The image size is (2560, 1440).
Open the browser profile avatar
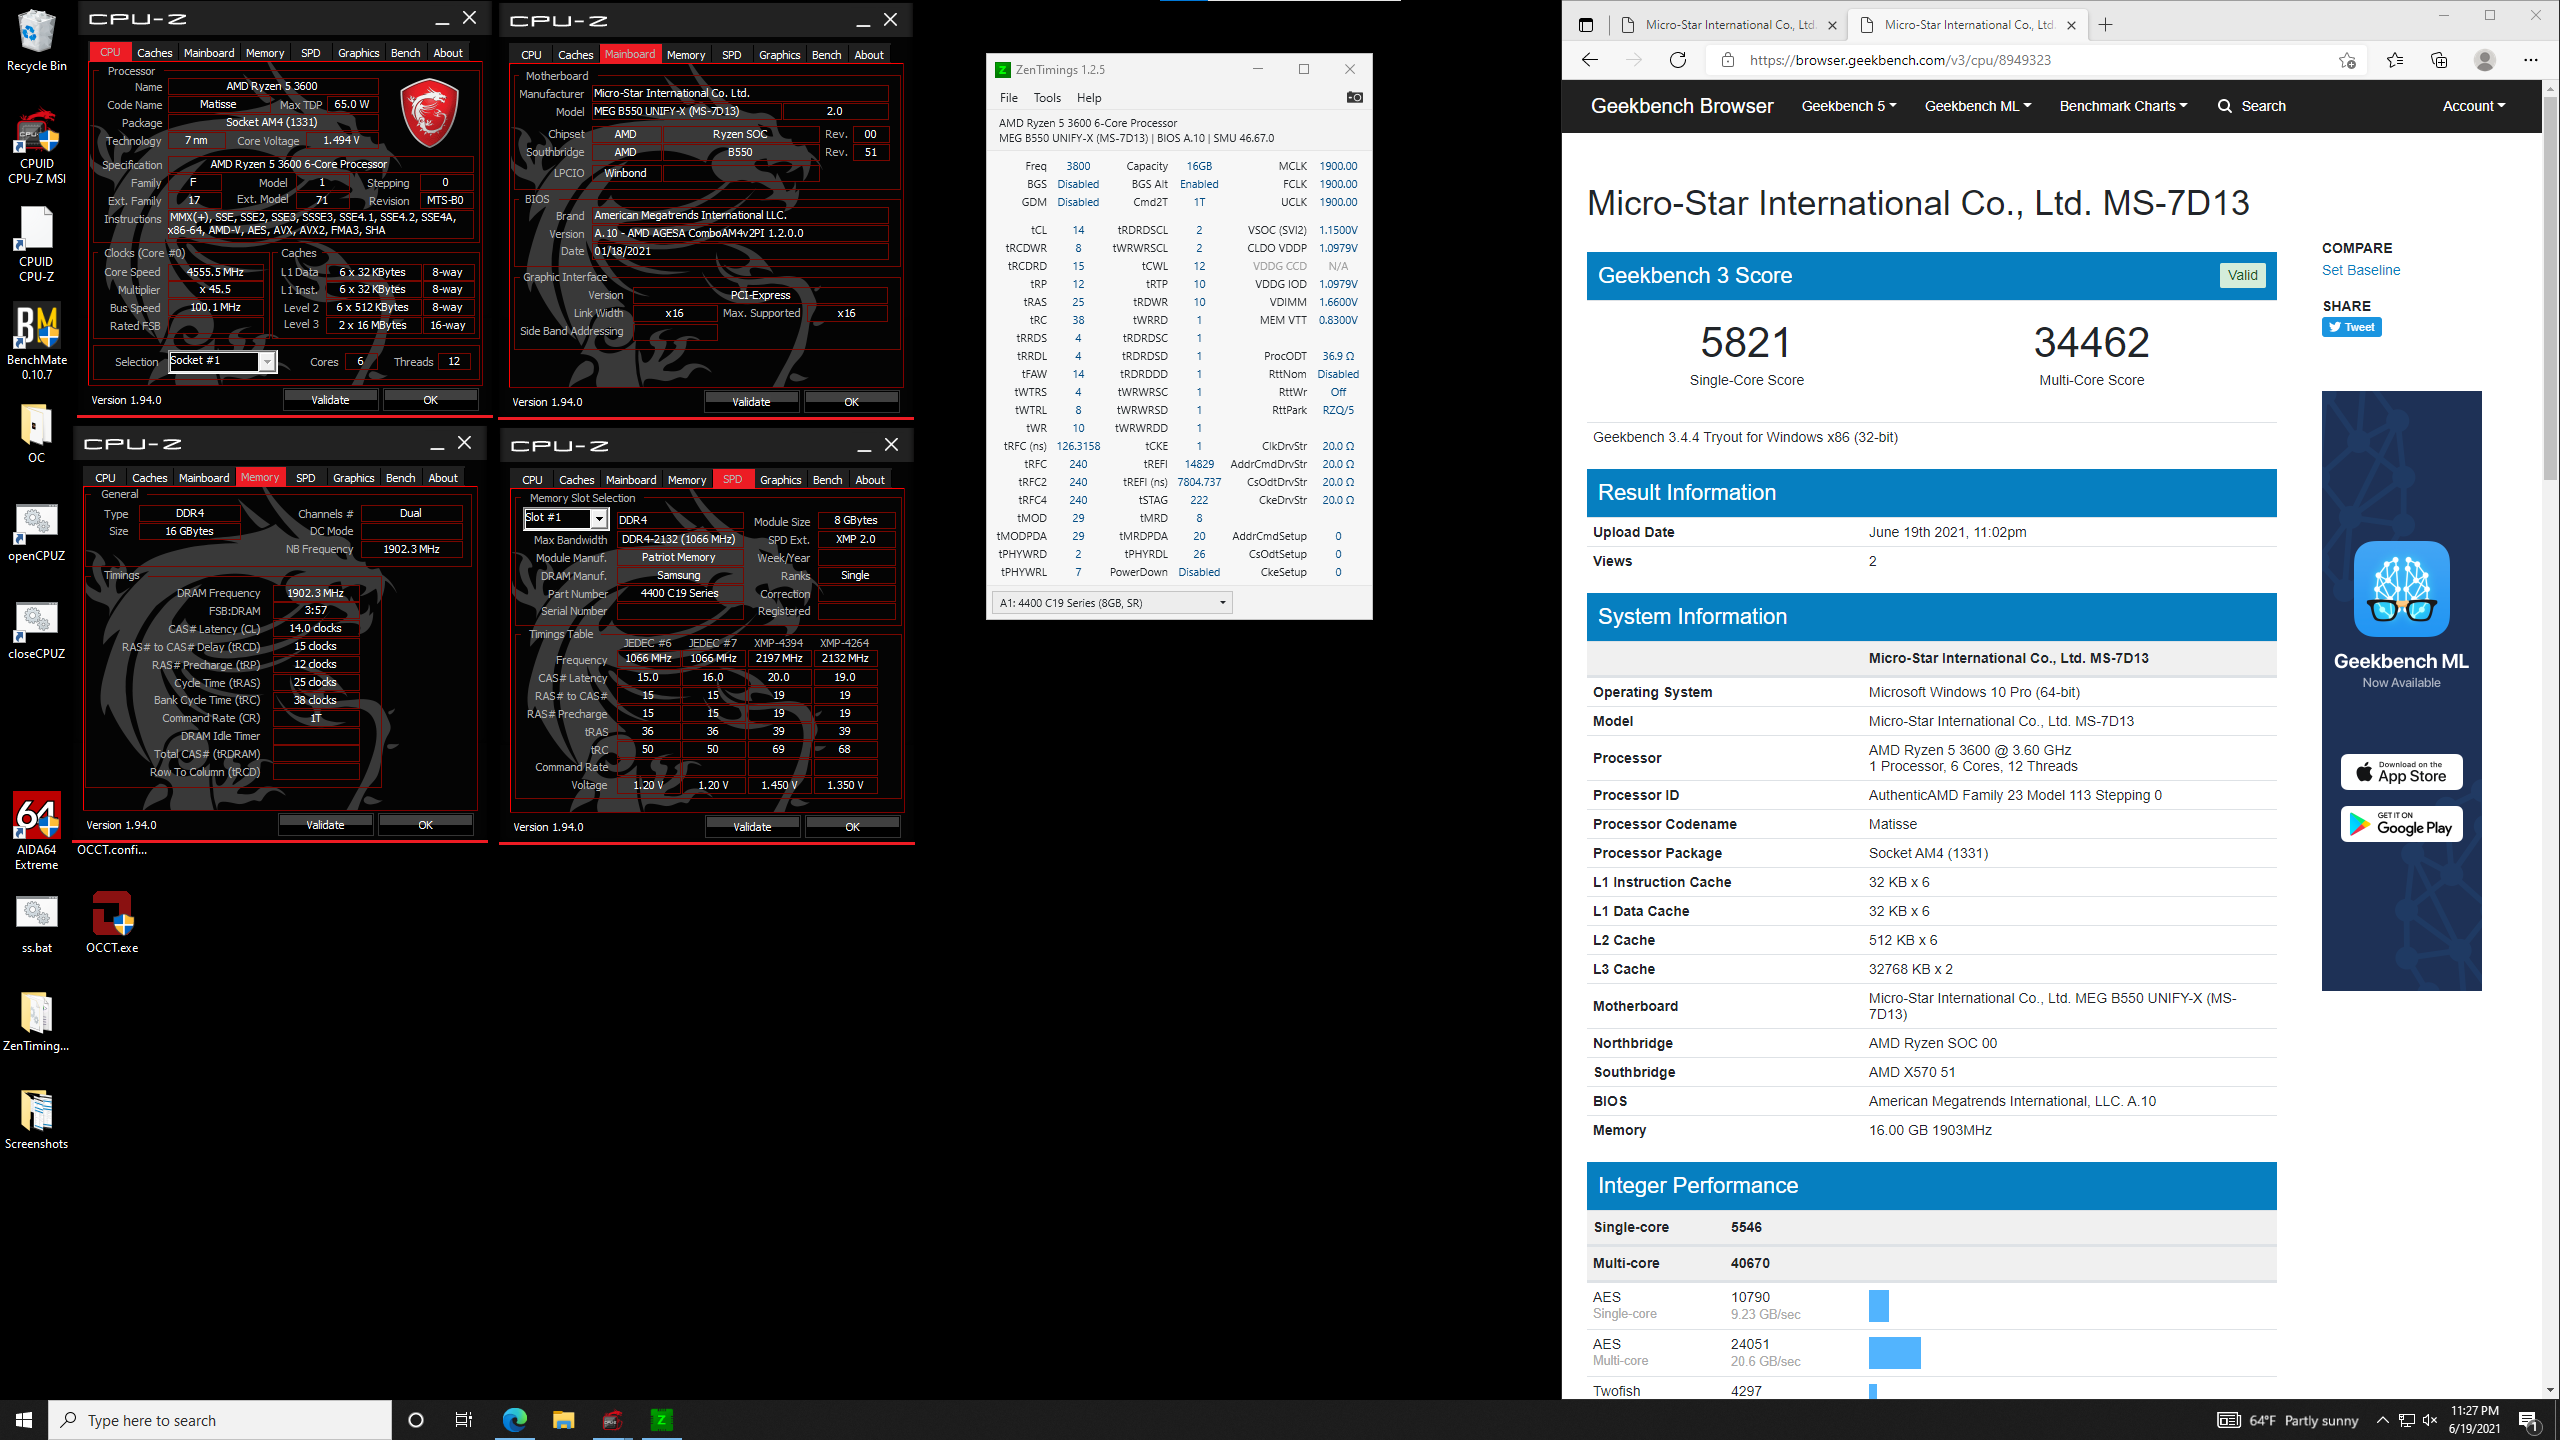coord(2485,60)
